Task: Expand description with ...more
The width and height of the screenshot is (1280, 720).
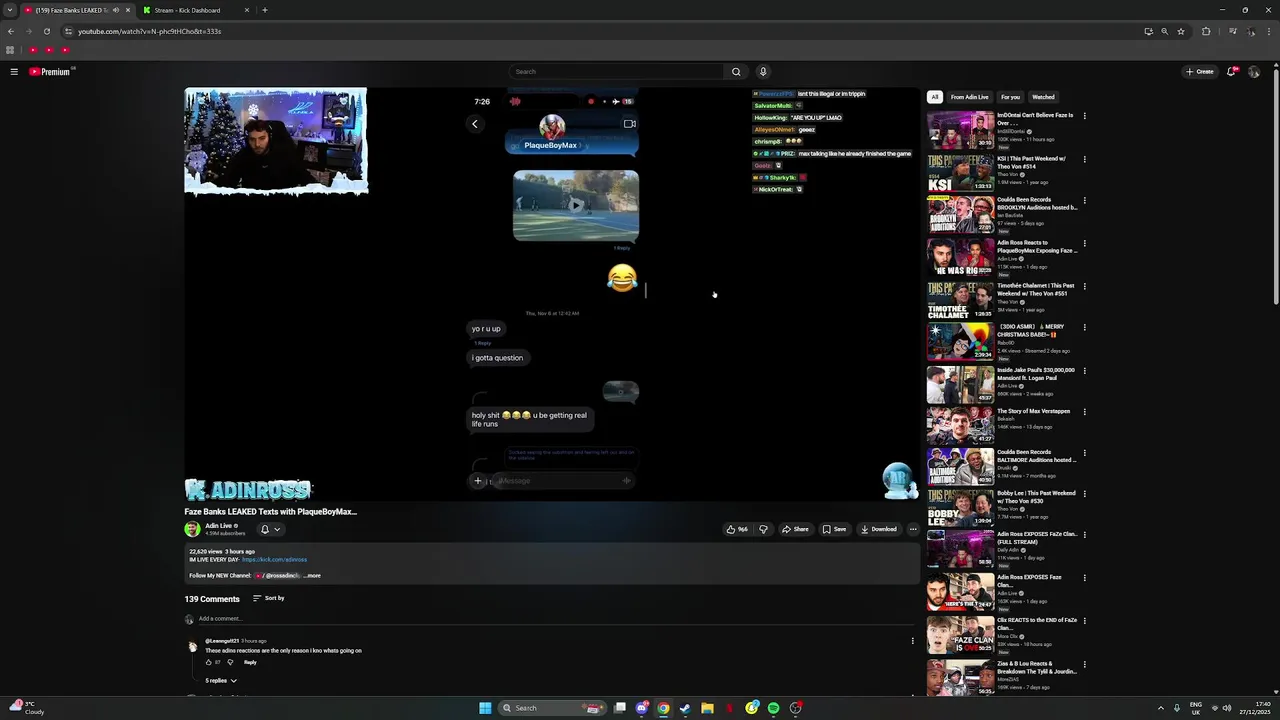Action: 313,576
